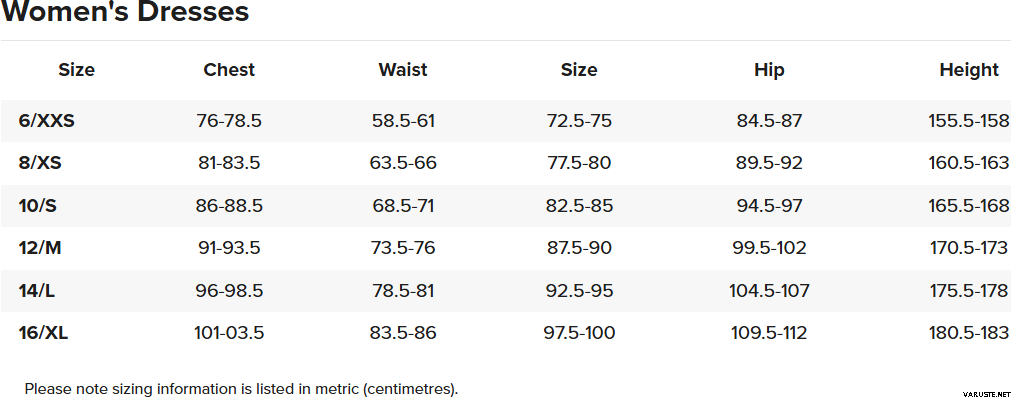Click height value 170.5-173
This screenshot has height=397, width=1011.
[x=968, y=248]
